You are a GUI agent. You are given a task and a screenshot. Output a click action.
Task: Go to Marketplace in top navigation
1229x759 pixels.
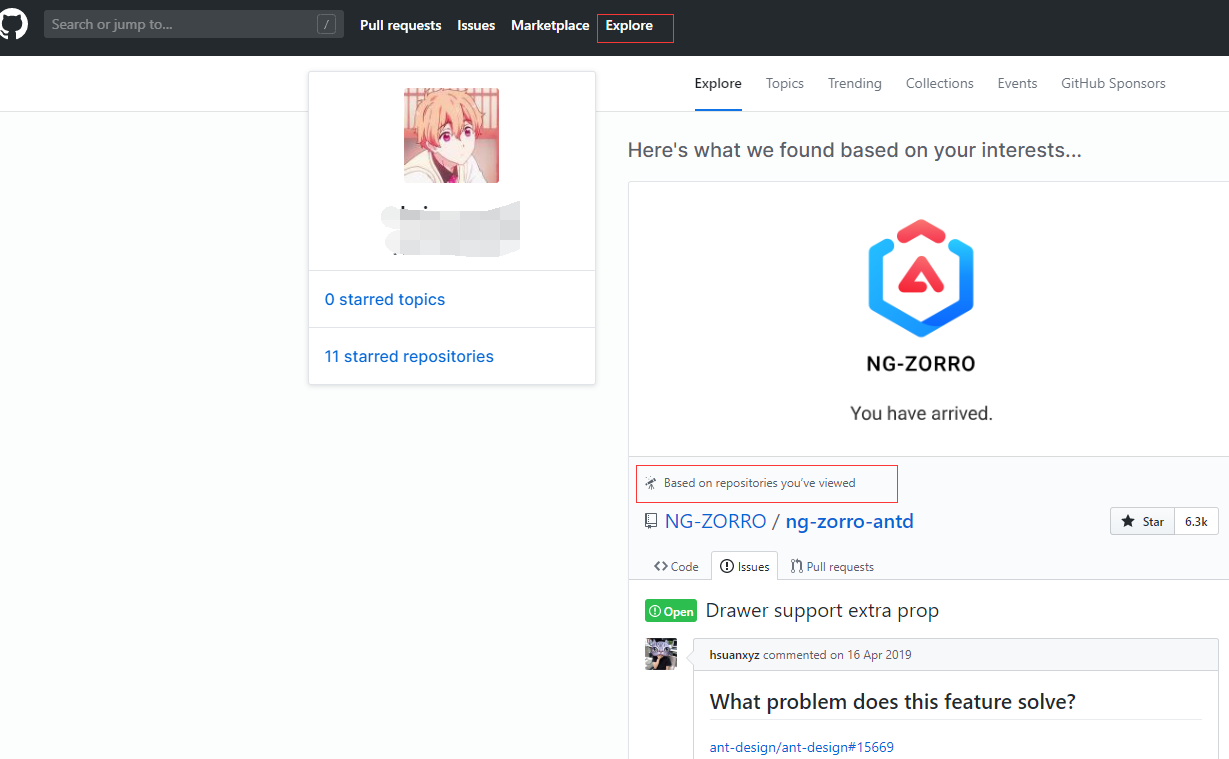[x=550, y=25]
